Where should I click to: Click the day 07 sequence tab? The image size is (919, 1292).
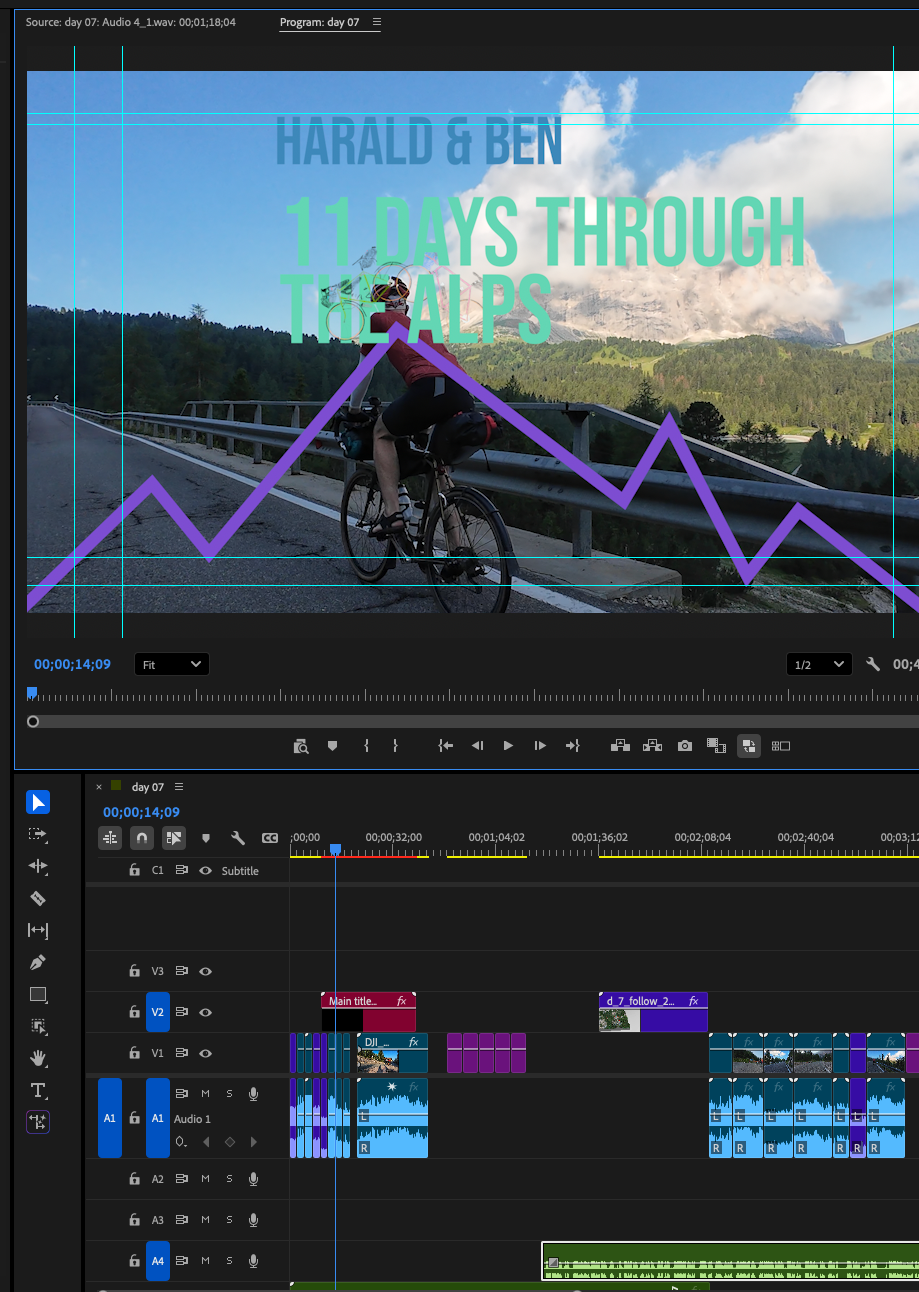click(147, 787)
